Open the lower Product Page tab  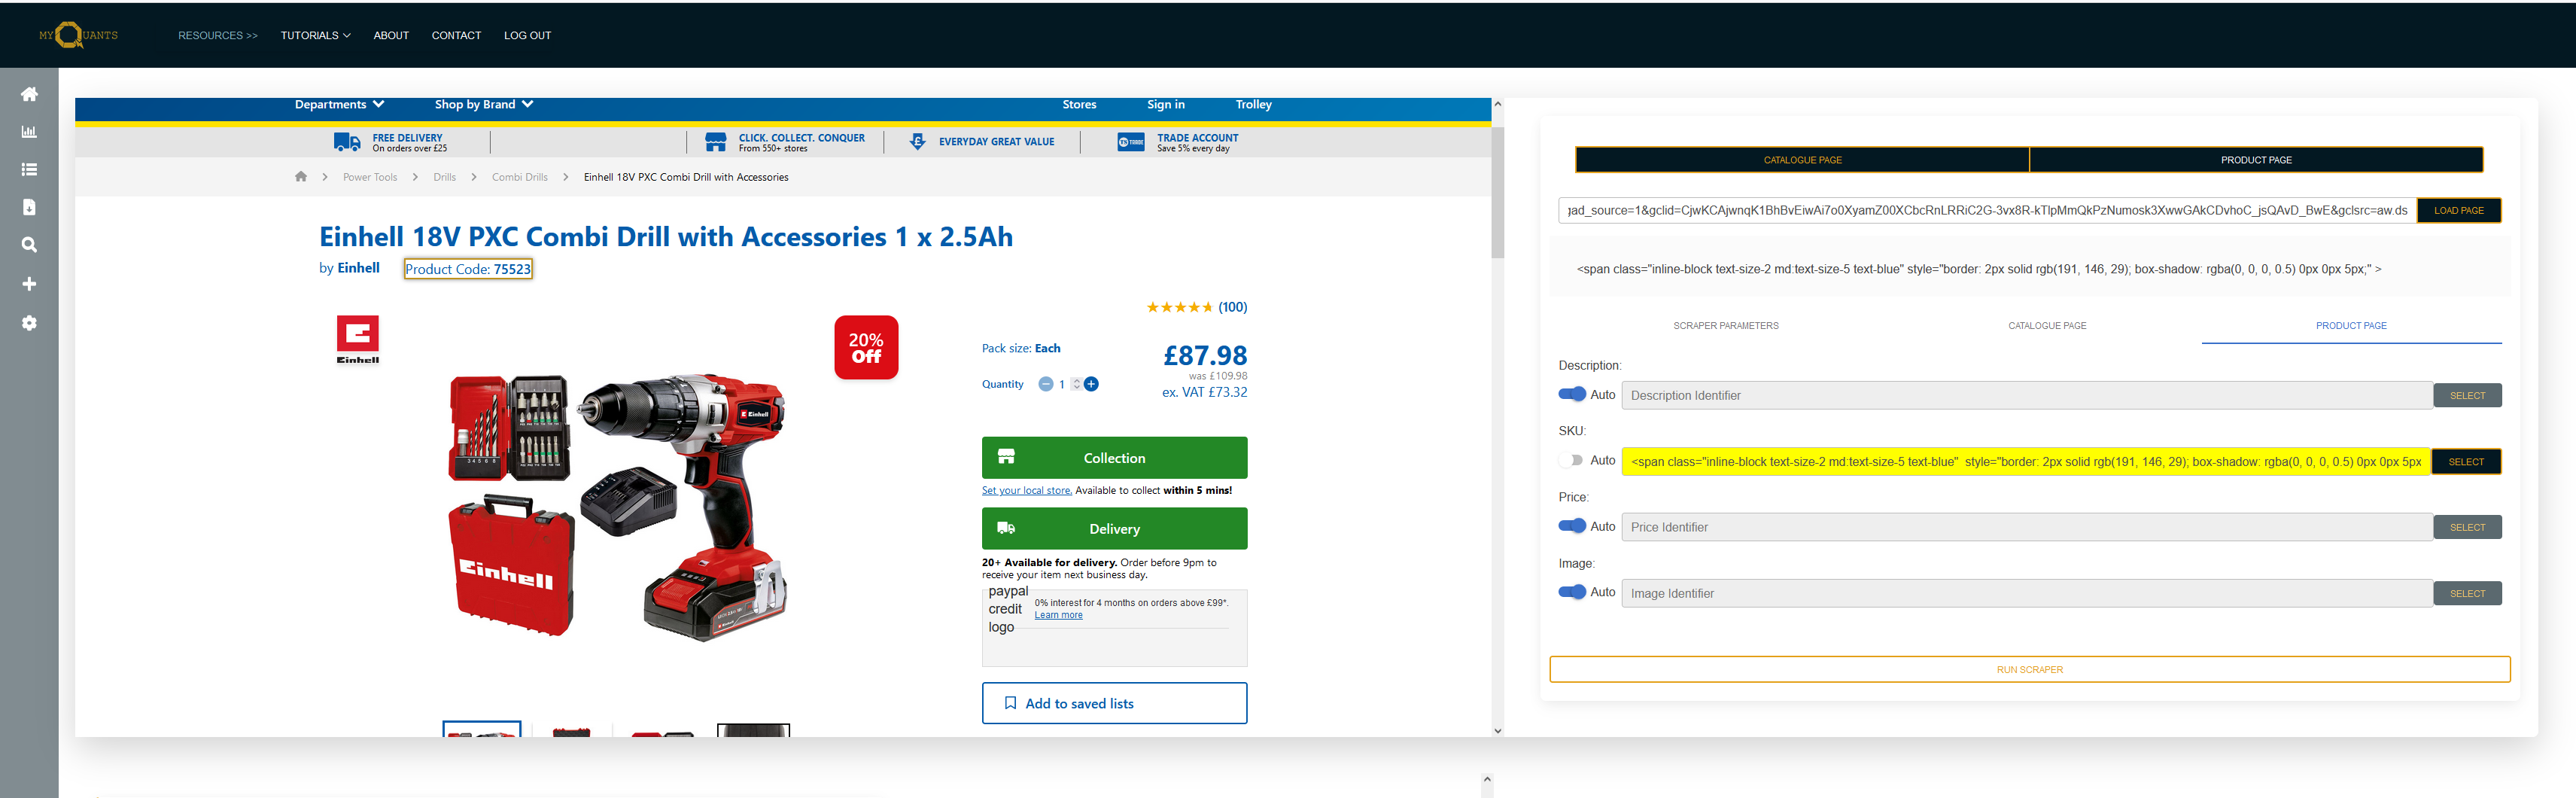point(2351,326)
